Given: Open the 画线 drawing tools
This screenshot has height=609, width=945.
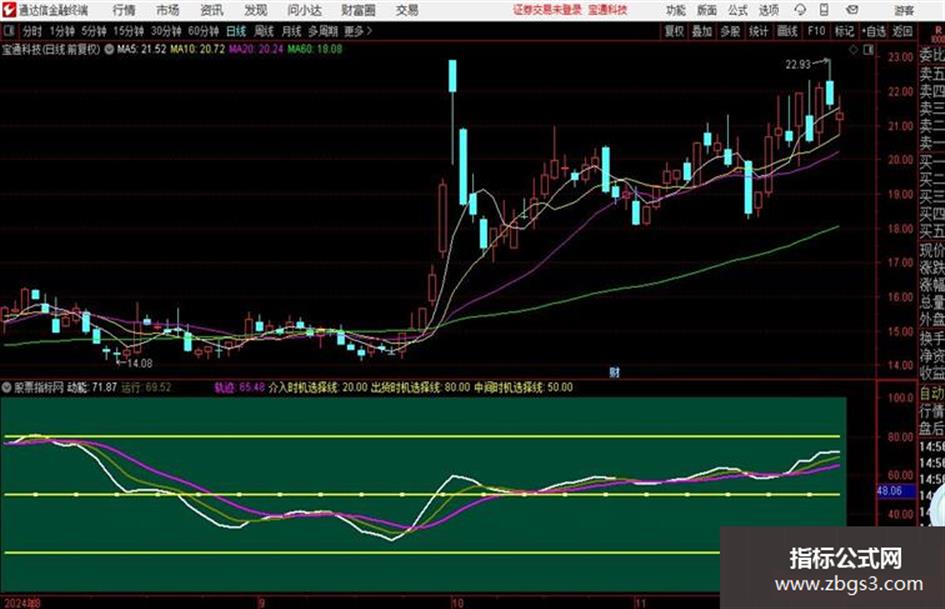Looking at the screenshot, I should pos(787,31).
